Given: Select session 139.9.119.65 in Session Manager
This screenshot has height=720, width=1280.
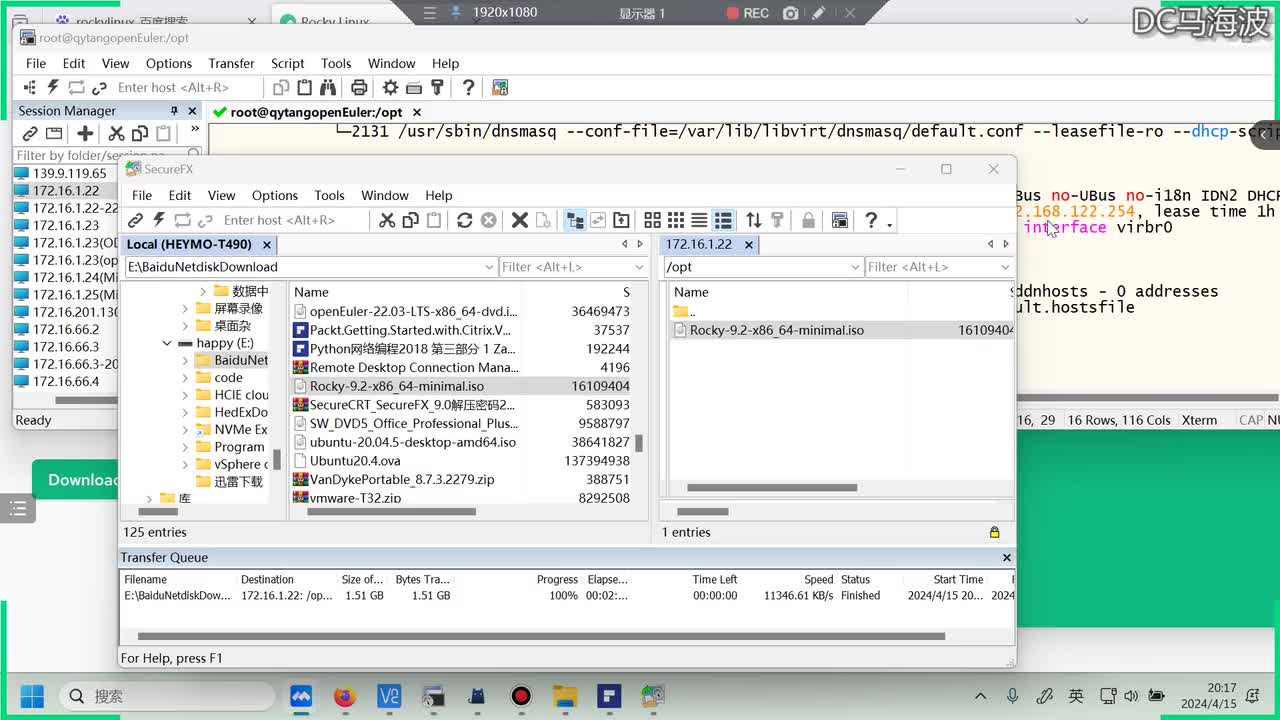Looking at the screenshot, I should (x=69, y=173).
